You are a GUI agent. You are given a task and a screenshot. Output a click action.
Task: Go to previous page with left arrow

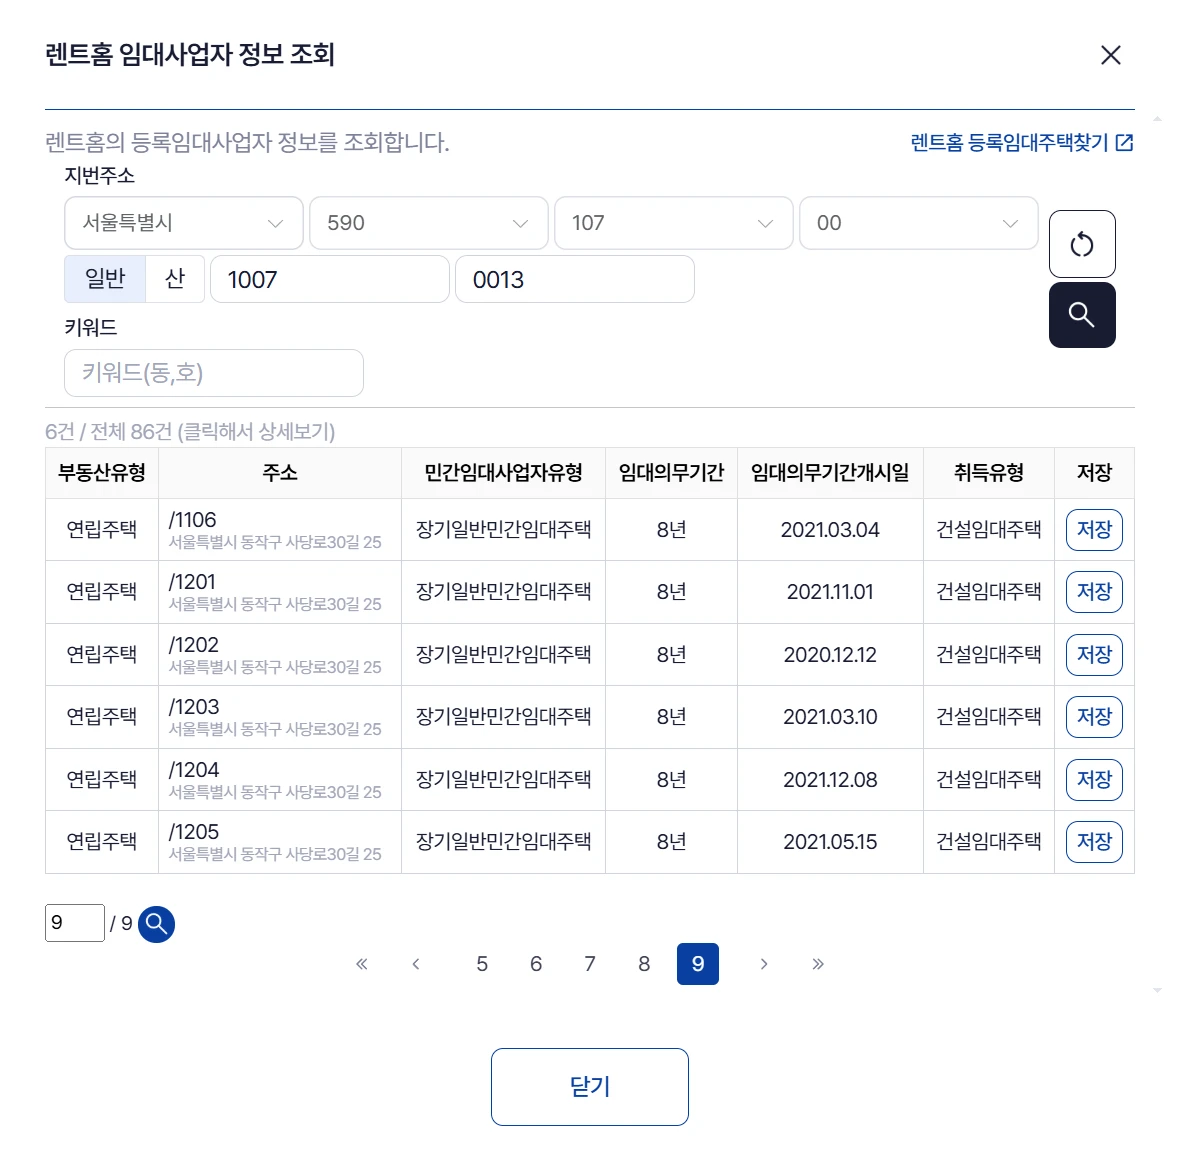tap(416, 964)
